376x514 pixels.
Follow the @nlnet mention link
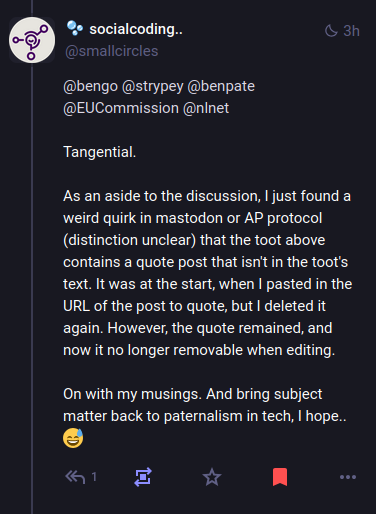206,108
